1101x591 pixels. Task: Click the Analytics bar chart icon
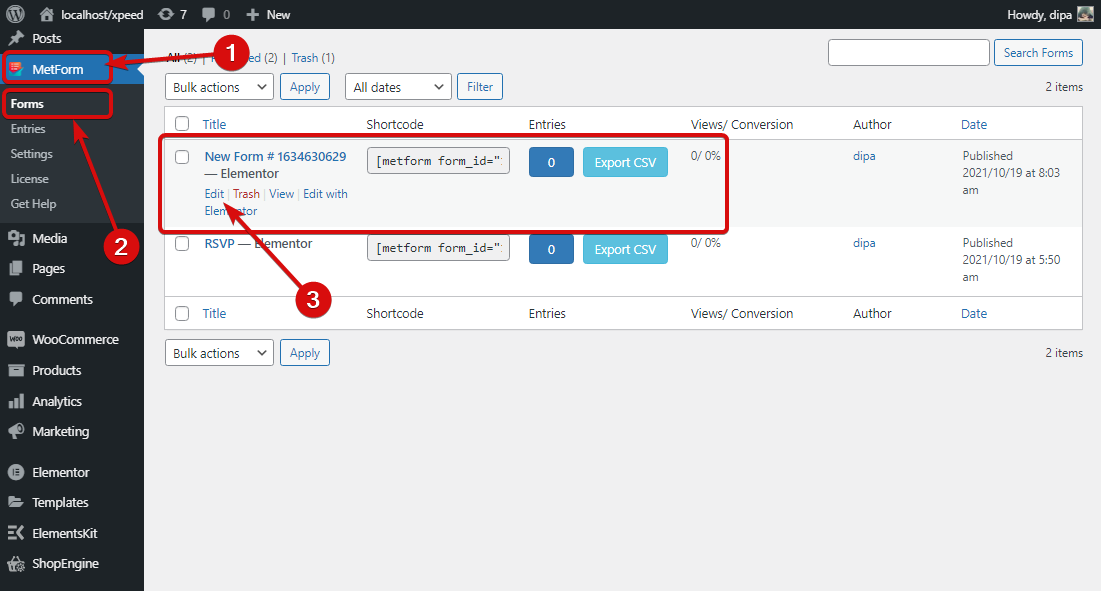click(x=16, y=401)
